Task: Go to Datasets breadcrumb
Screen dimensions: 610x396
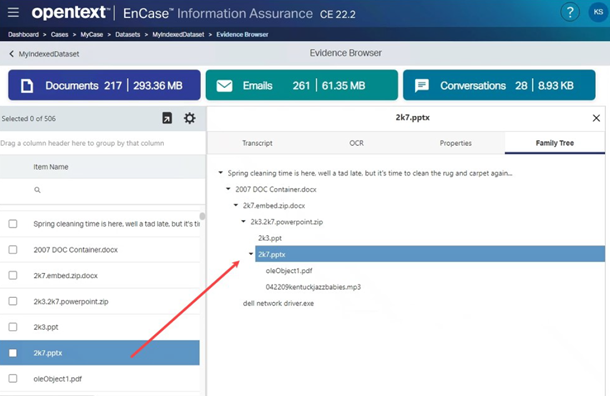Action: coord(128,35)
